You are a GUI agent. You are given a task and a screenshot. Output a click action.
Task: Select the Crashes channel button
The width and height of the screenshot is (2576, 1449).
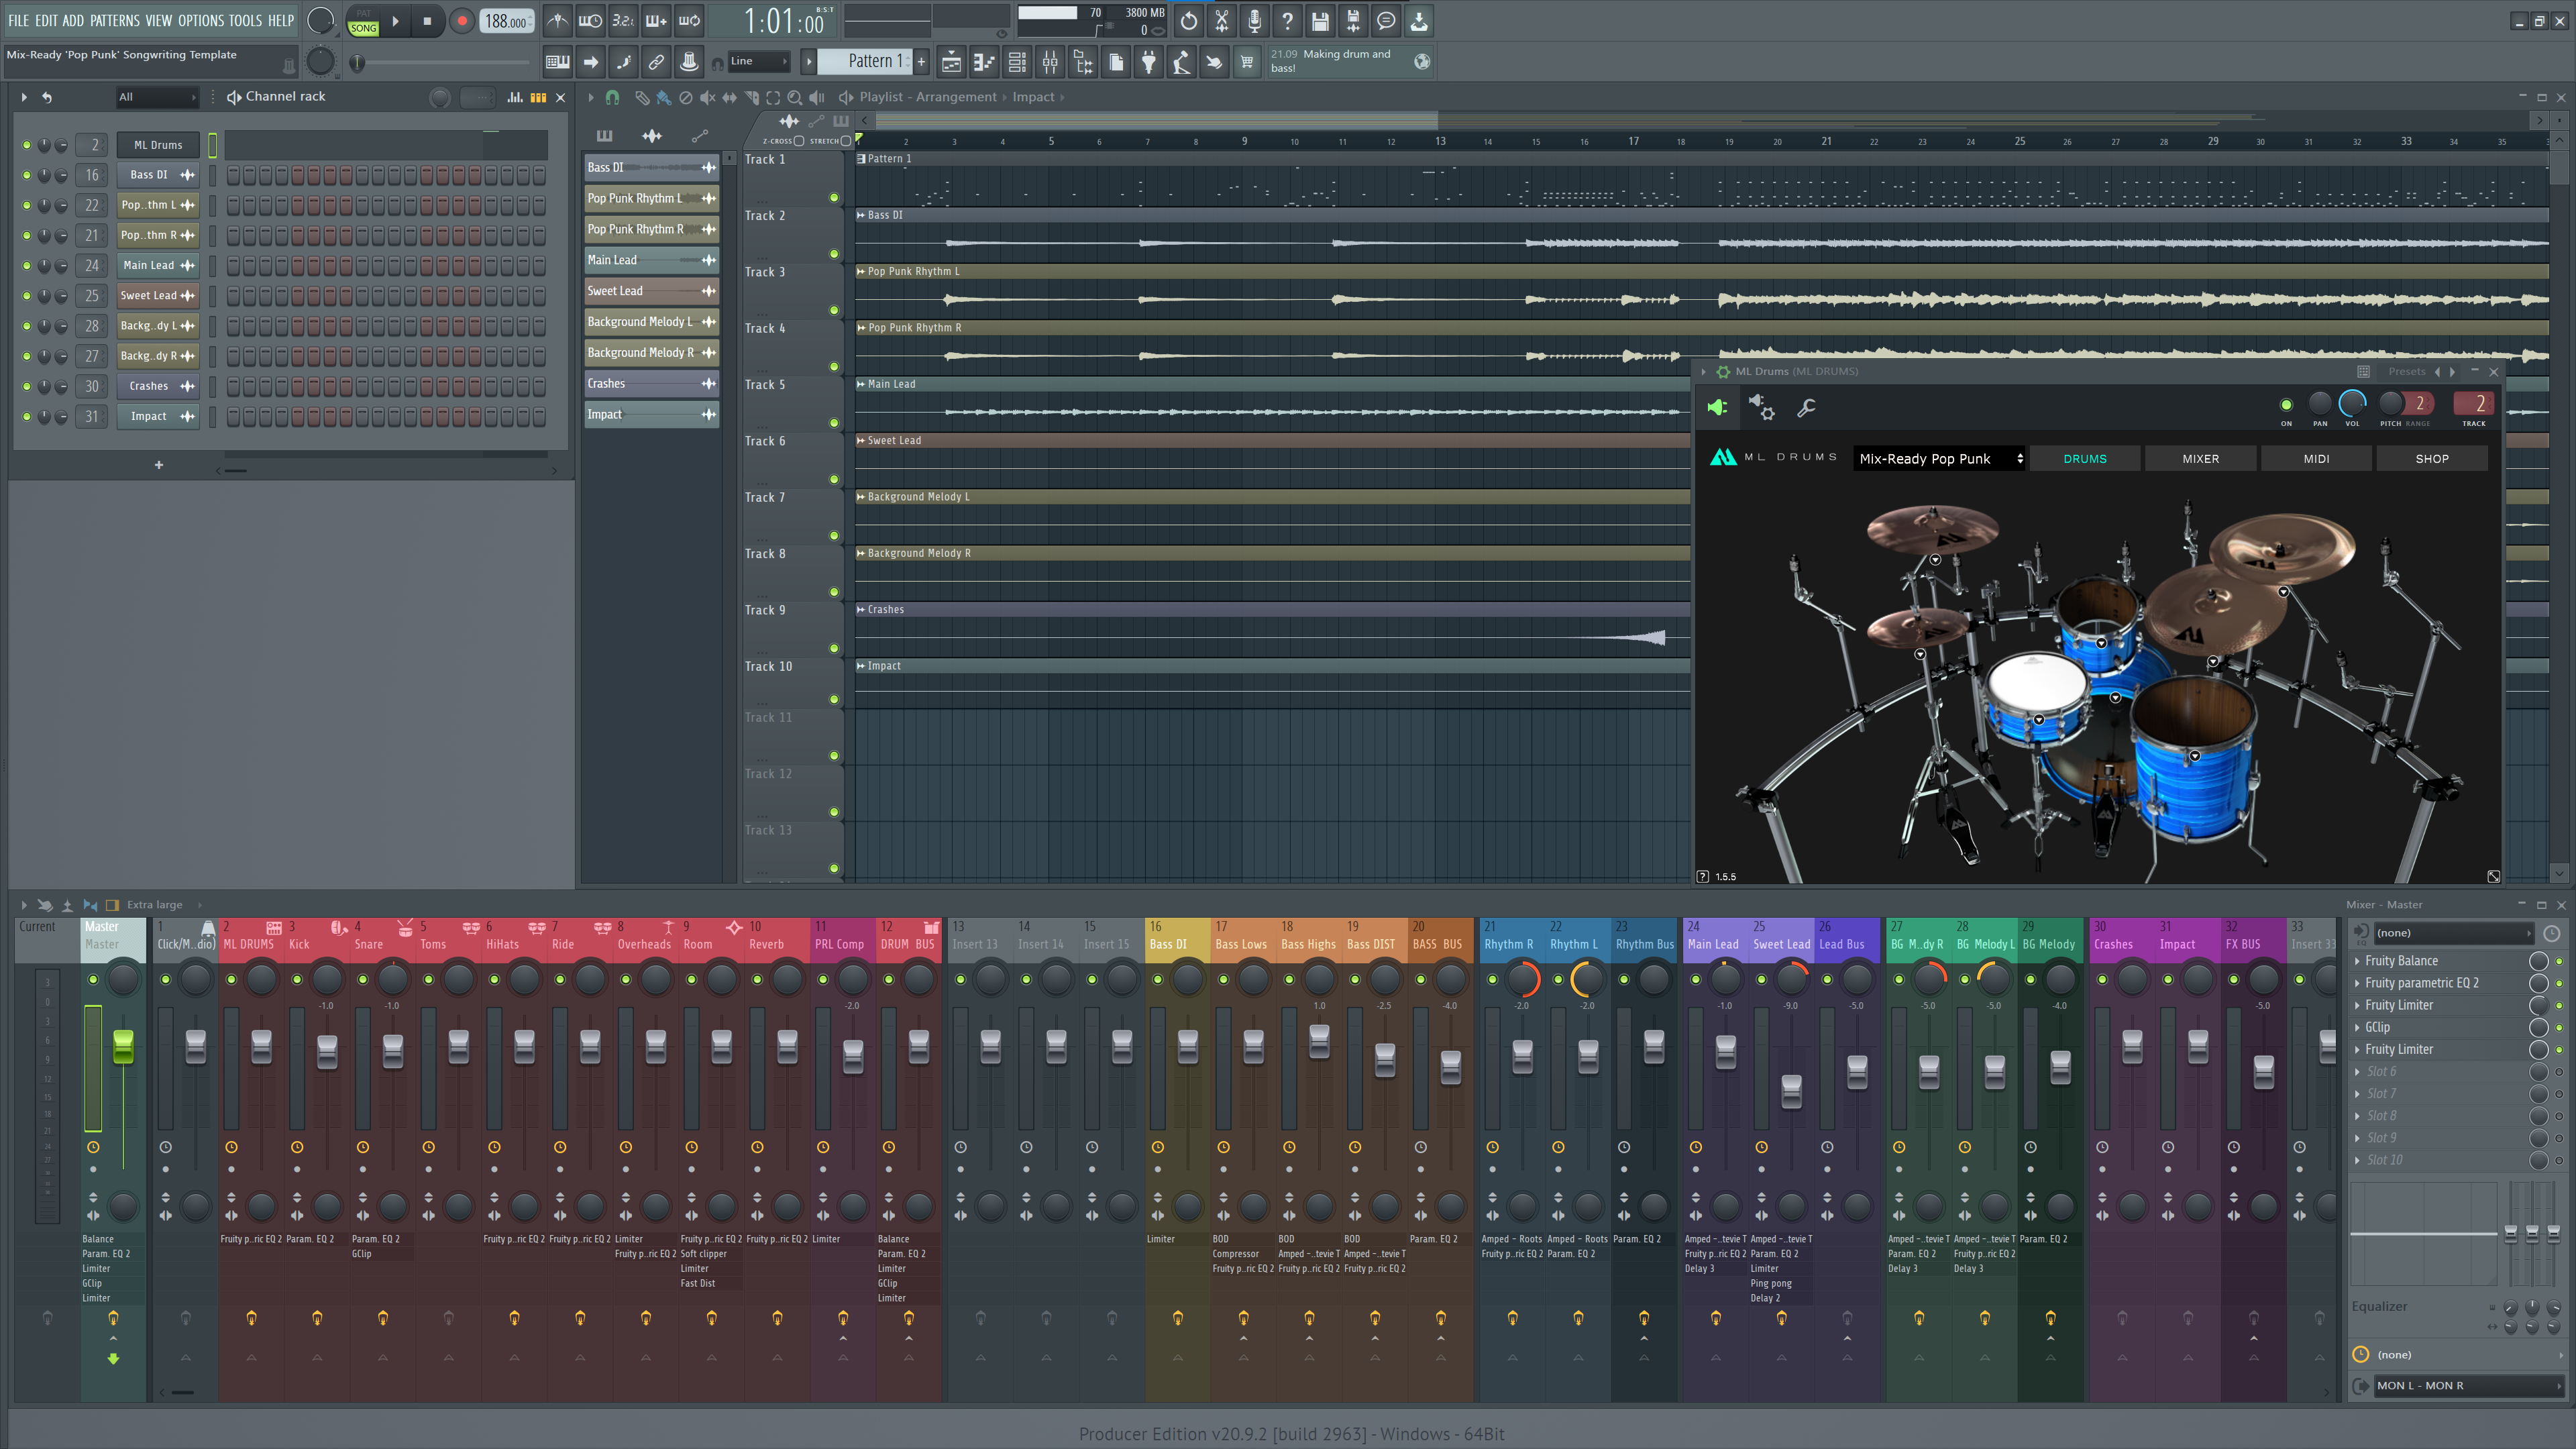(x=148, y=386)
